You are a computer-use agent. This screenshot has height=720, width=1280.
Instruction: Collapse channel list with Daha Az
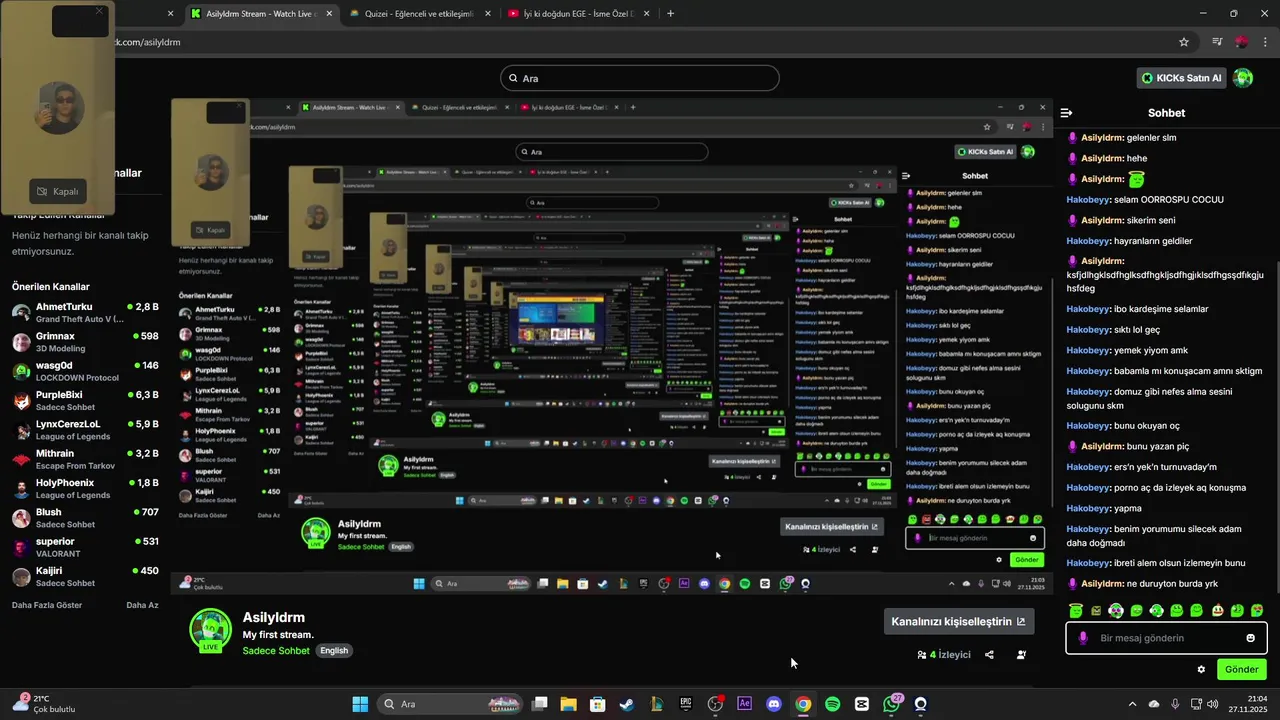(142, 605)
